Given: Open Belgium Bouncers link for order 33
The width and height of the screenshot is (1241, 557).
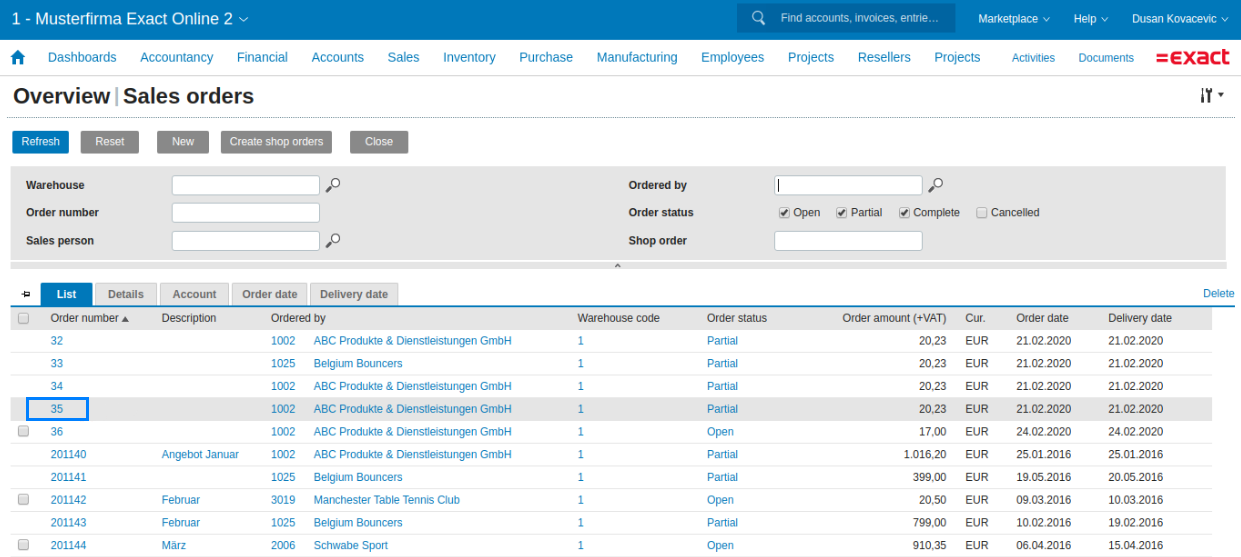Looking at the screenshot, I should pyautogui.click(x=358, y=363).
